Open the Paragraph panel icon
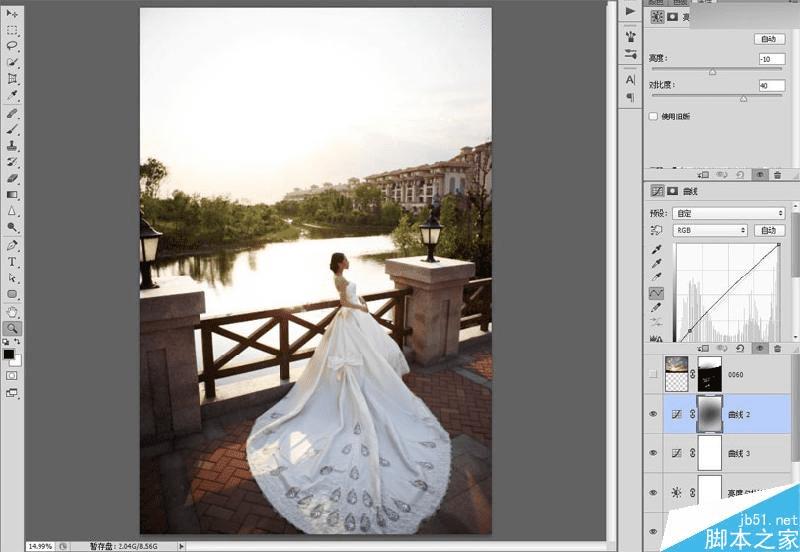The height and width of the screenshot is (552, 800). coord(631,97)
